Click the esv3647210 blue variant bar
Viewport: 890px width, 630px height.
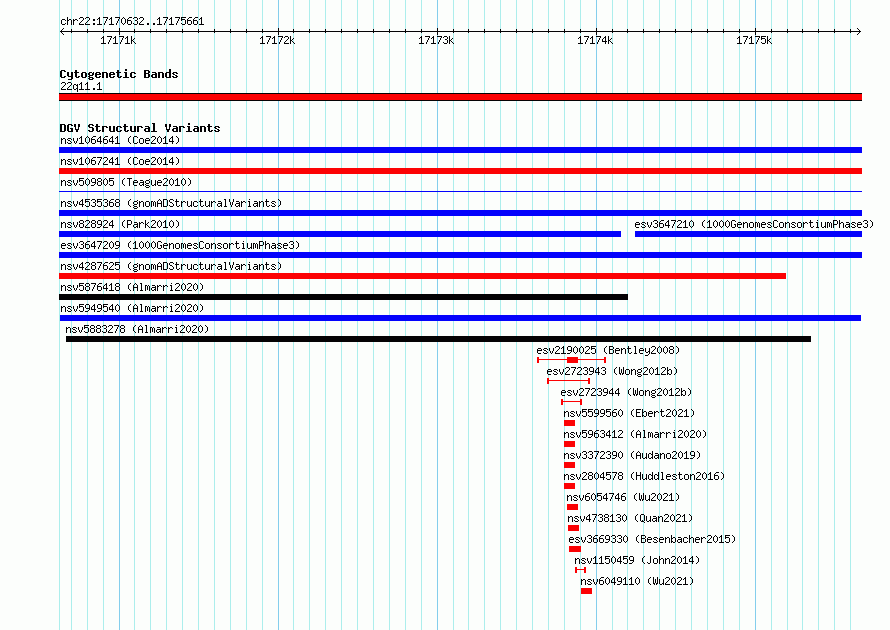748,234
